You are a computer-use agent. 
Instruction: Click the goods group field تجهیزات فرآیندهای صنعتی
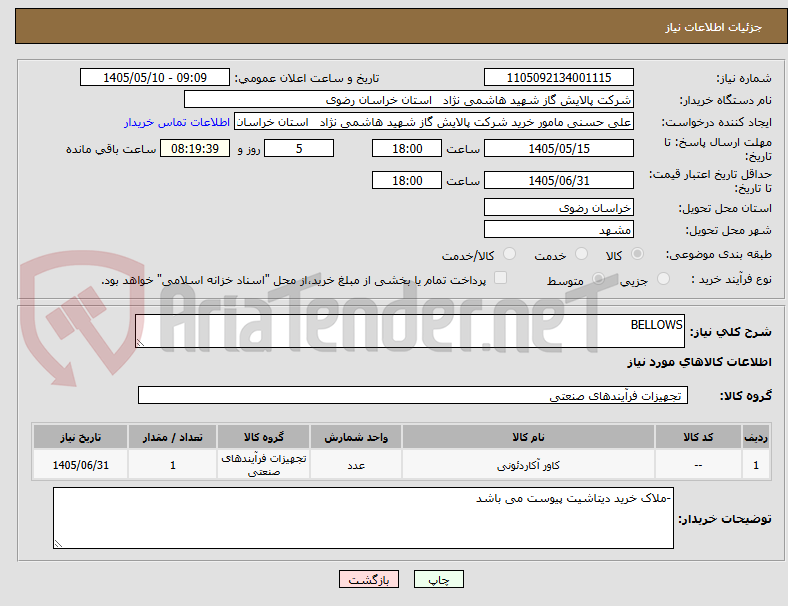pos(413,395)
